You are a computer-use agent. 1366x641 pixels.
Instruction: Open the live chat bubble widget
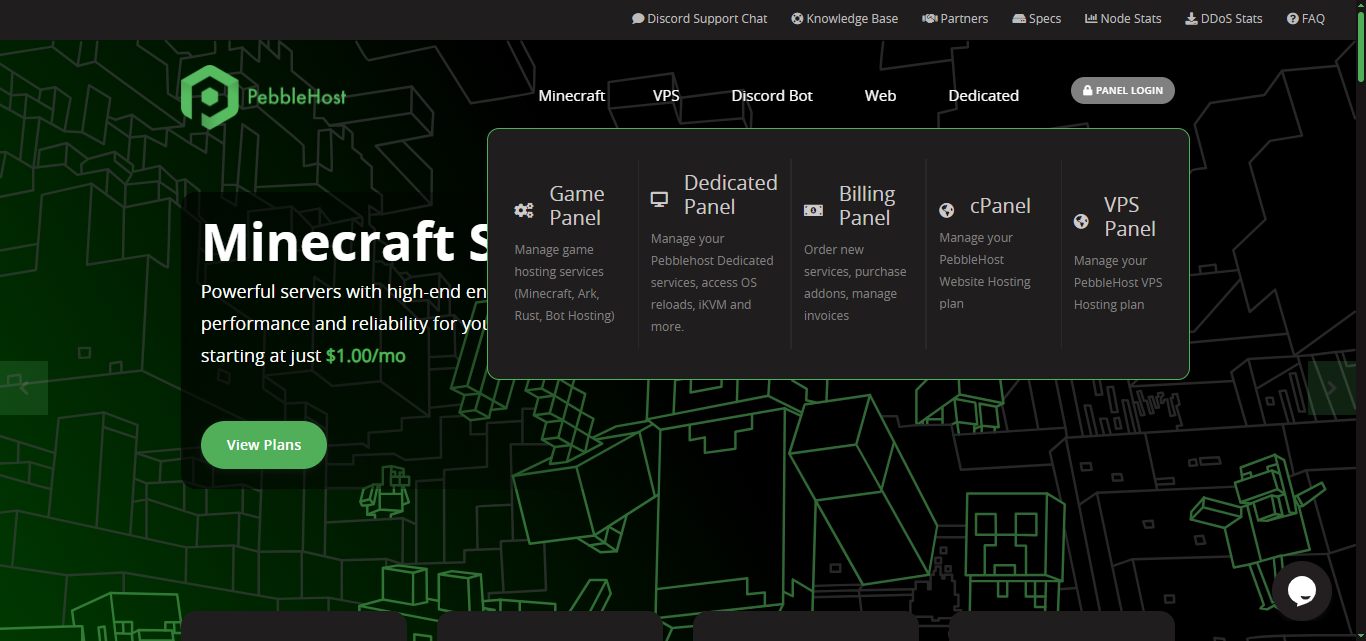1302,591
